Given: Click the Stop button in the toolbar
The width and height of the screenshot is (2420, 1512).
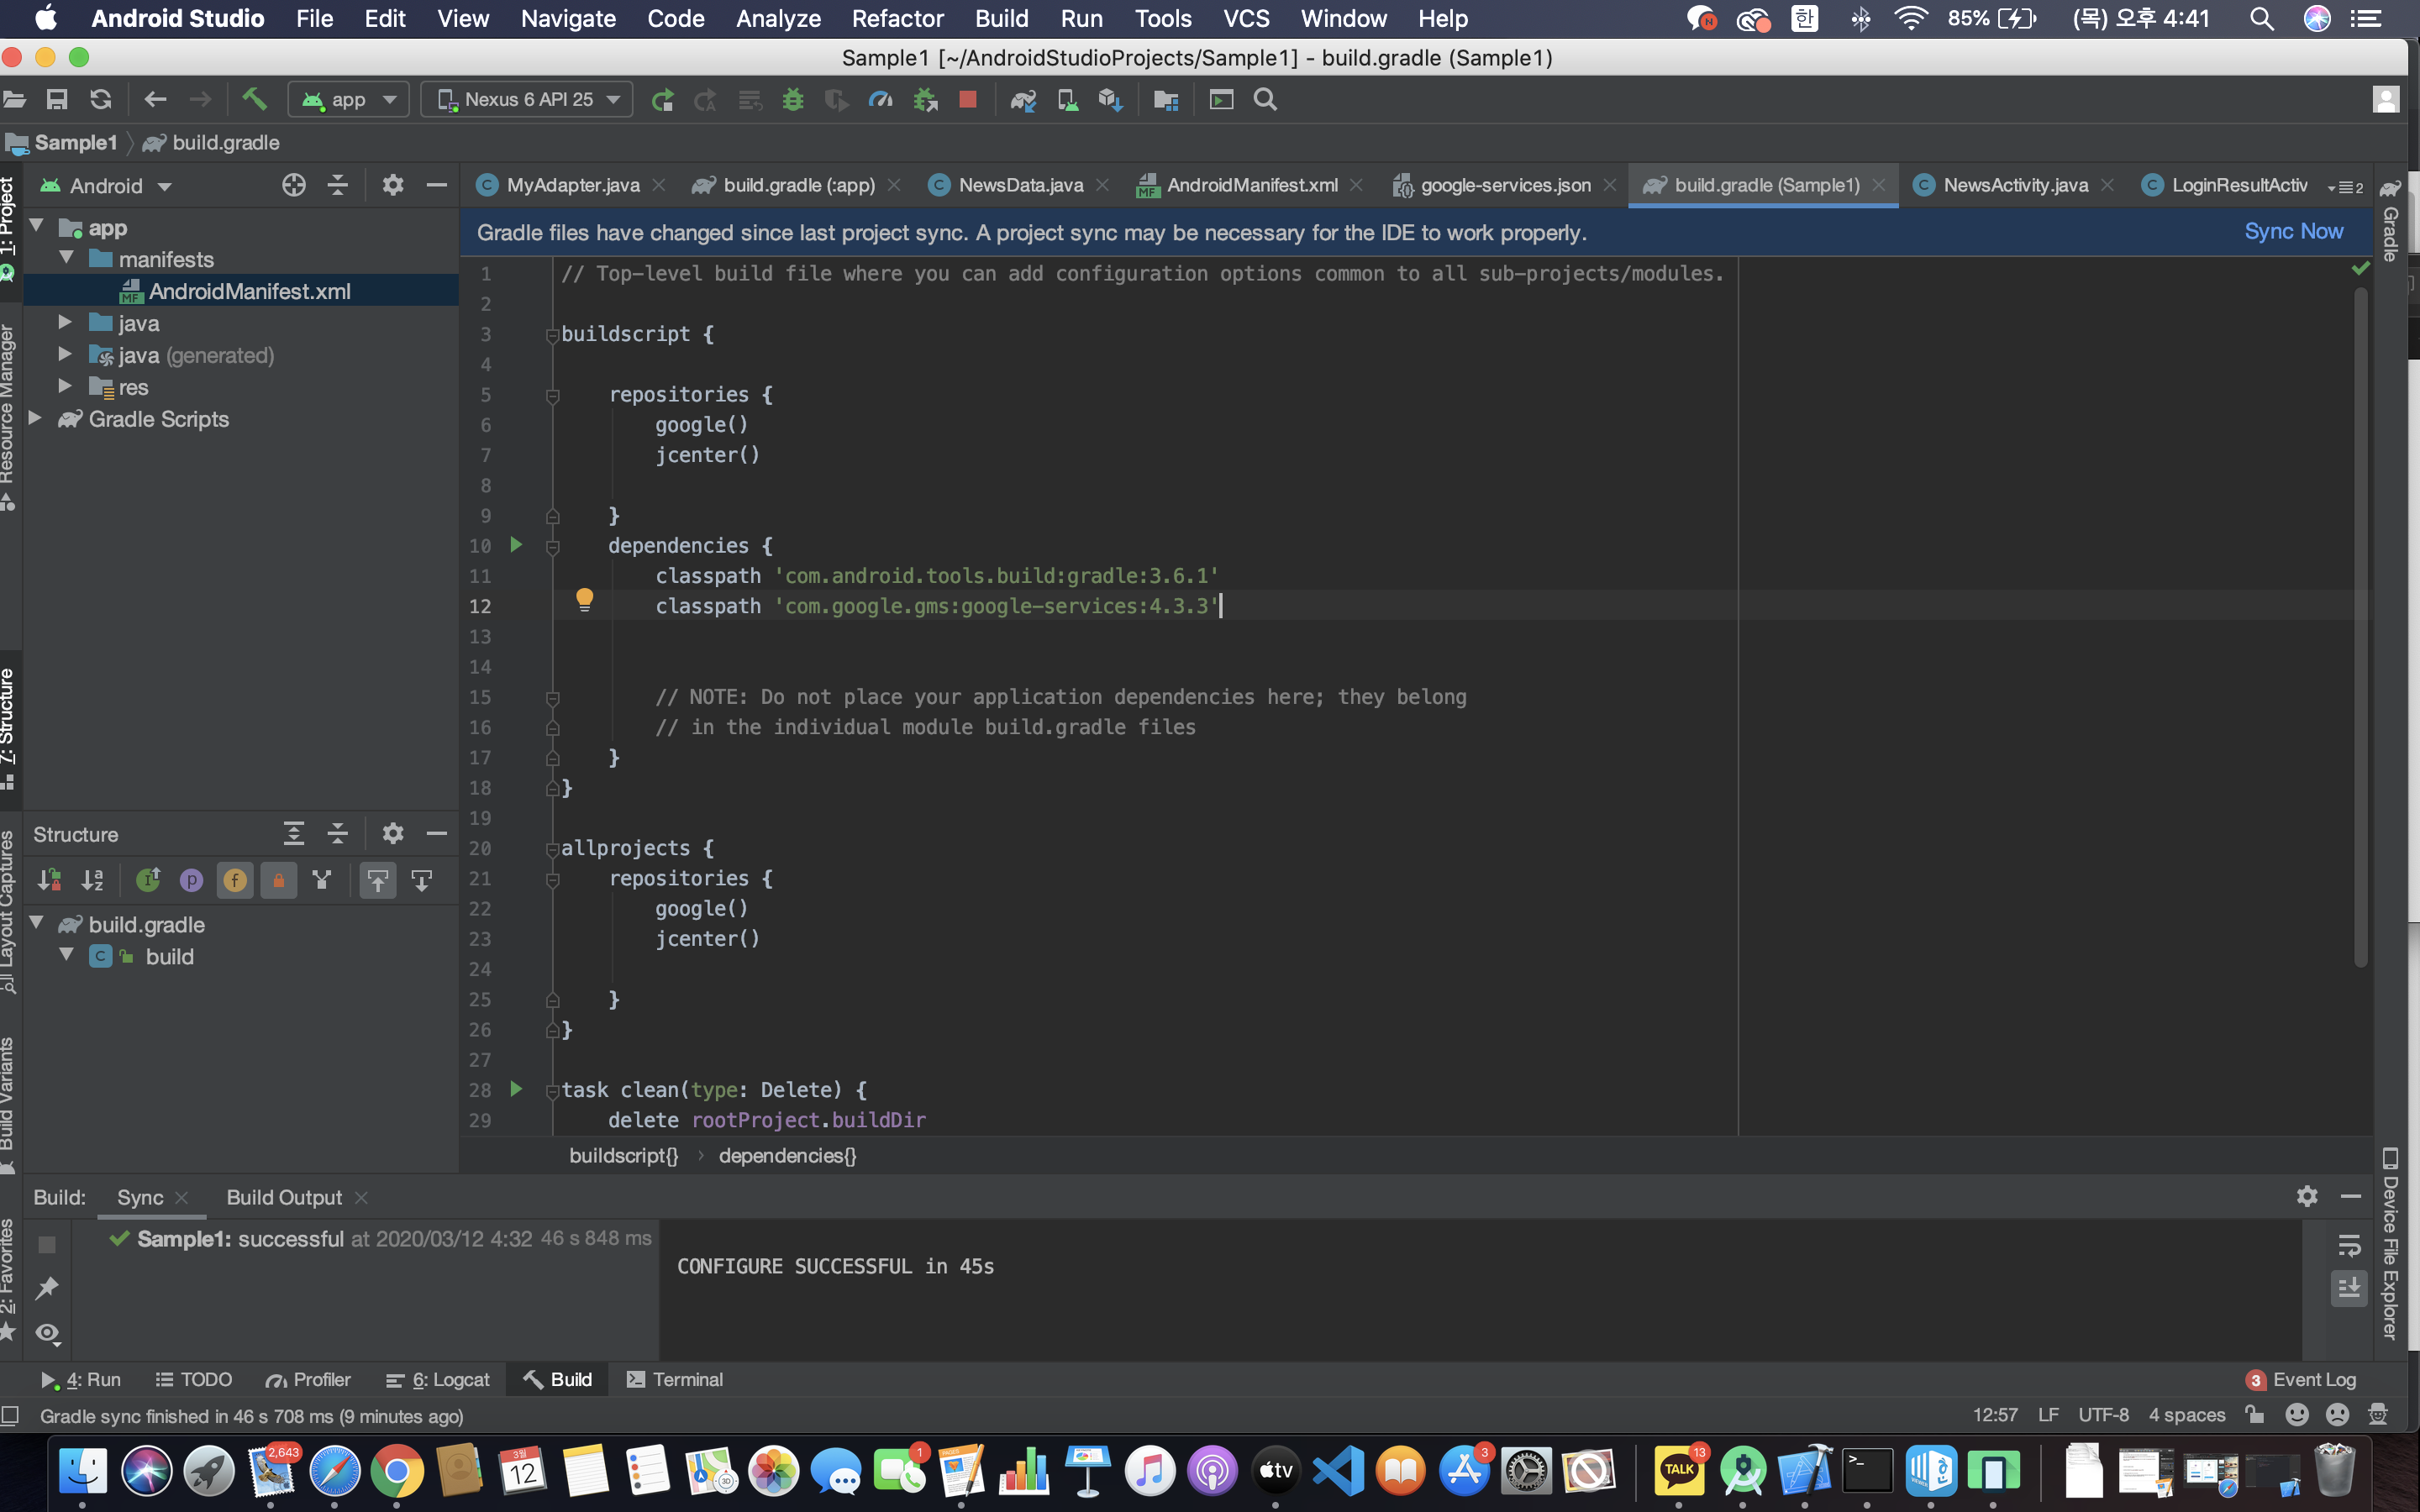Looking at the screenshot, I should point(967,99).
